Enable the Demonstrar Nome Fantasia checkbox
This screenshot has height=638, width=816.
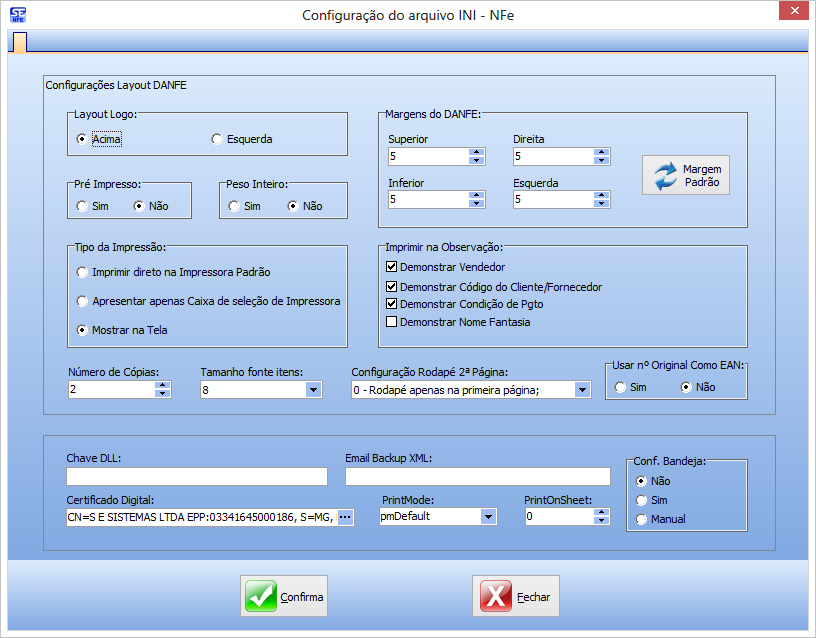tap(392, 322)
